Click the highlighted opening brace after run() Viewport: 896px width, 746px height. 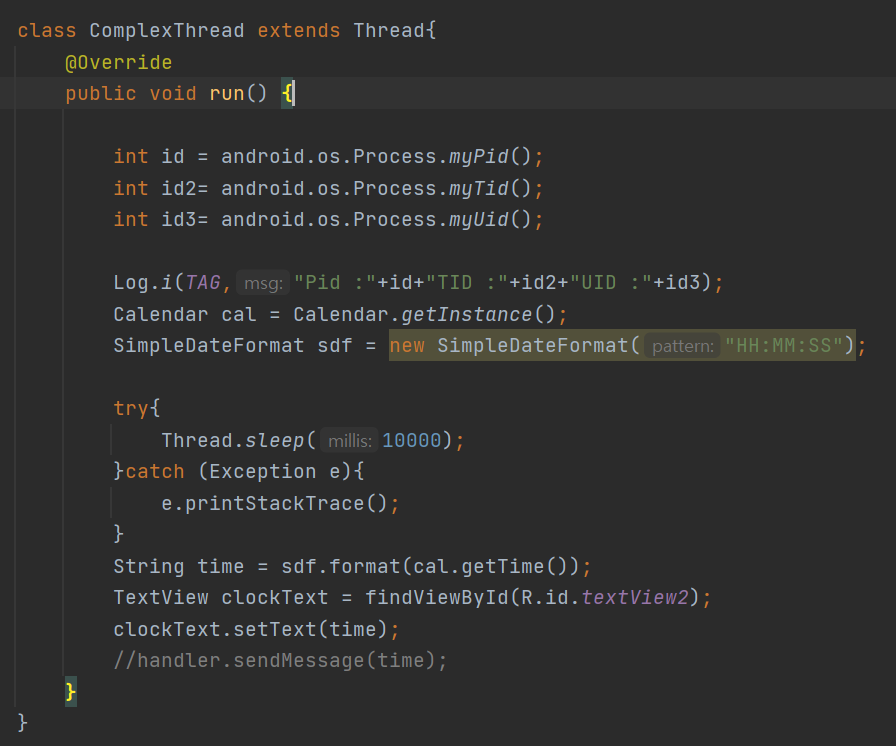[x=287, y=93]
